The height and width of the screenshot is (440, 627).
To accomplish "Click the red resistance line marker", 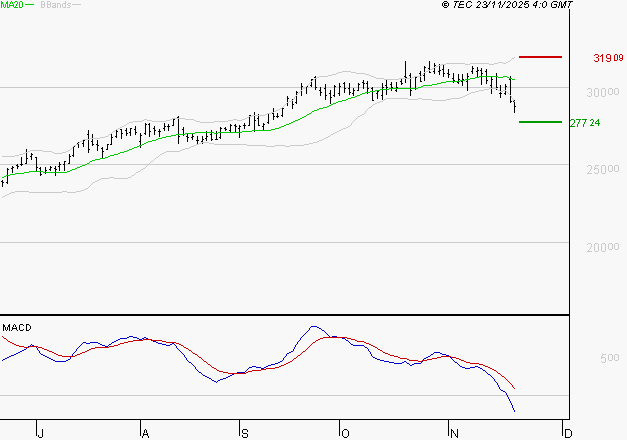I will click(540, 57).
